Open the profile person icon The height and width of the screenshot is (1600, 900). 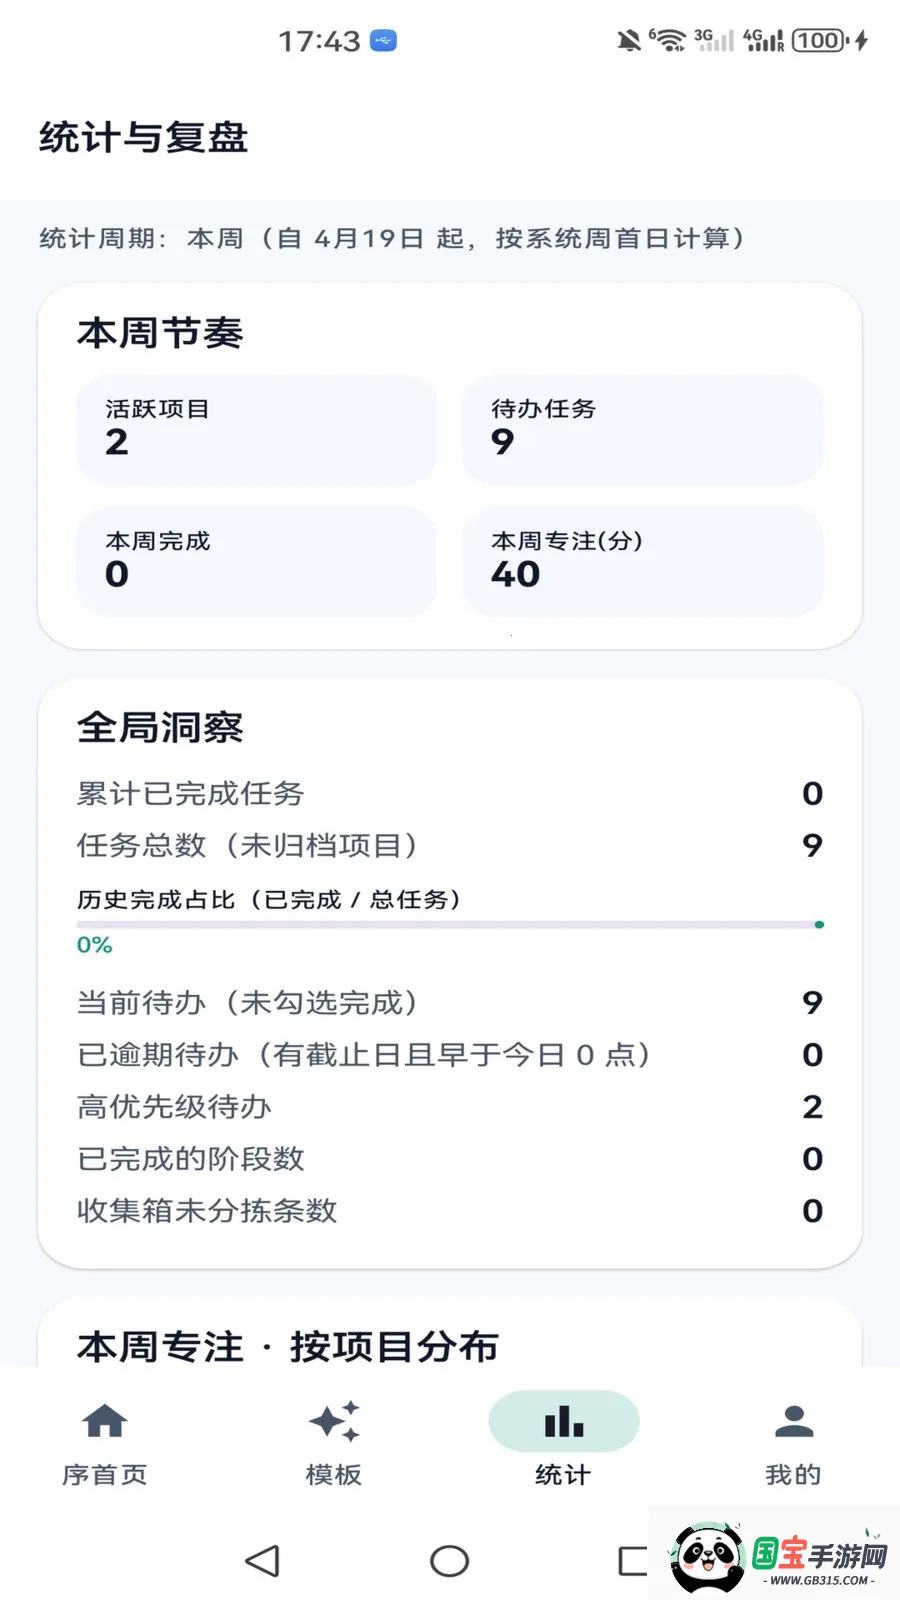point(793,1421)
